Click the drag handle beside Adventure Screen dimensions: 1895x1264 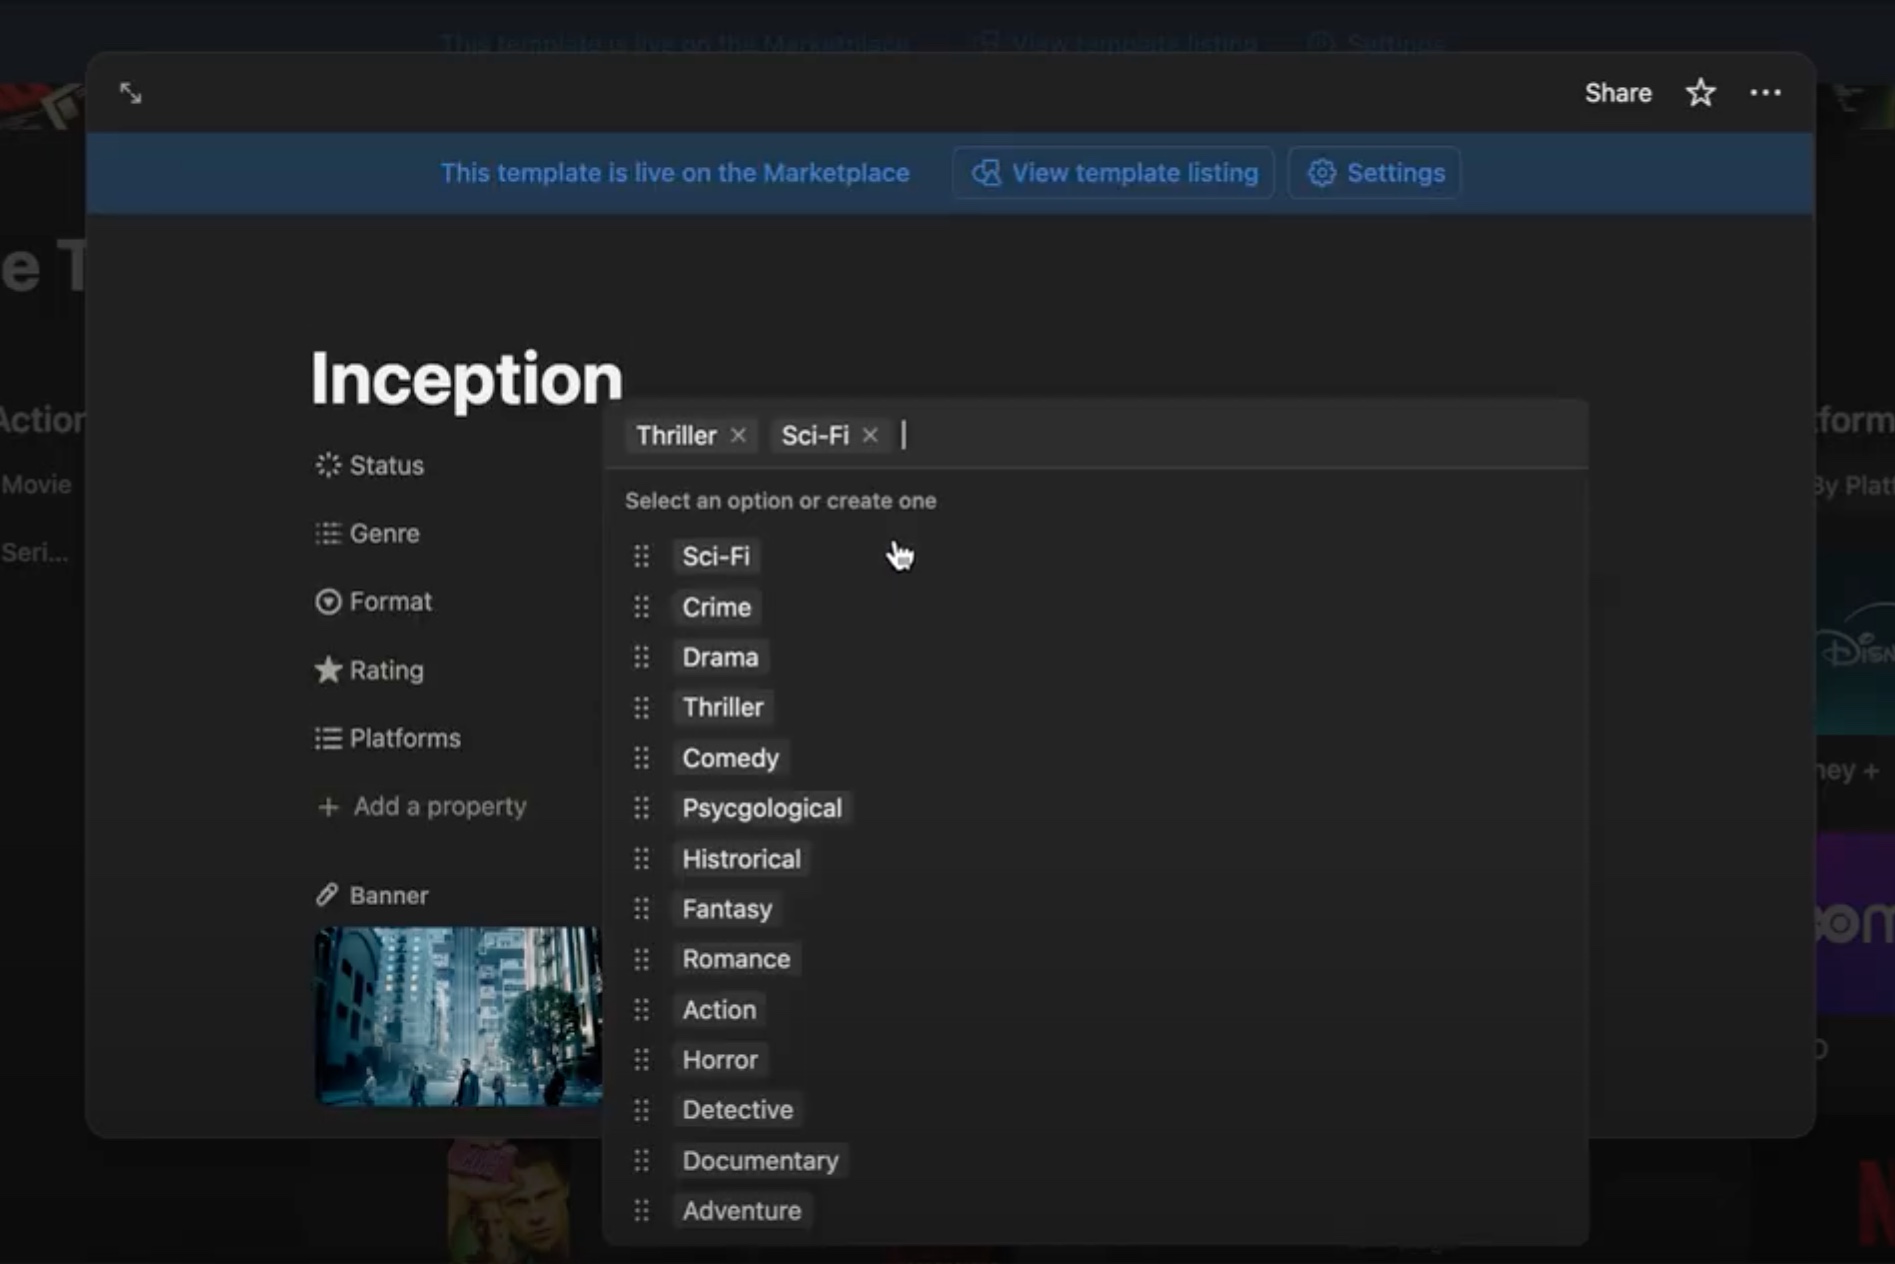pos(642,1211)
